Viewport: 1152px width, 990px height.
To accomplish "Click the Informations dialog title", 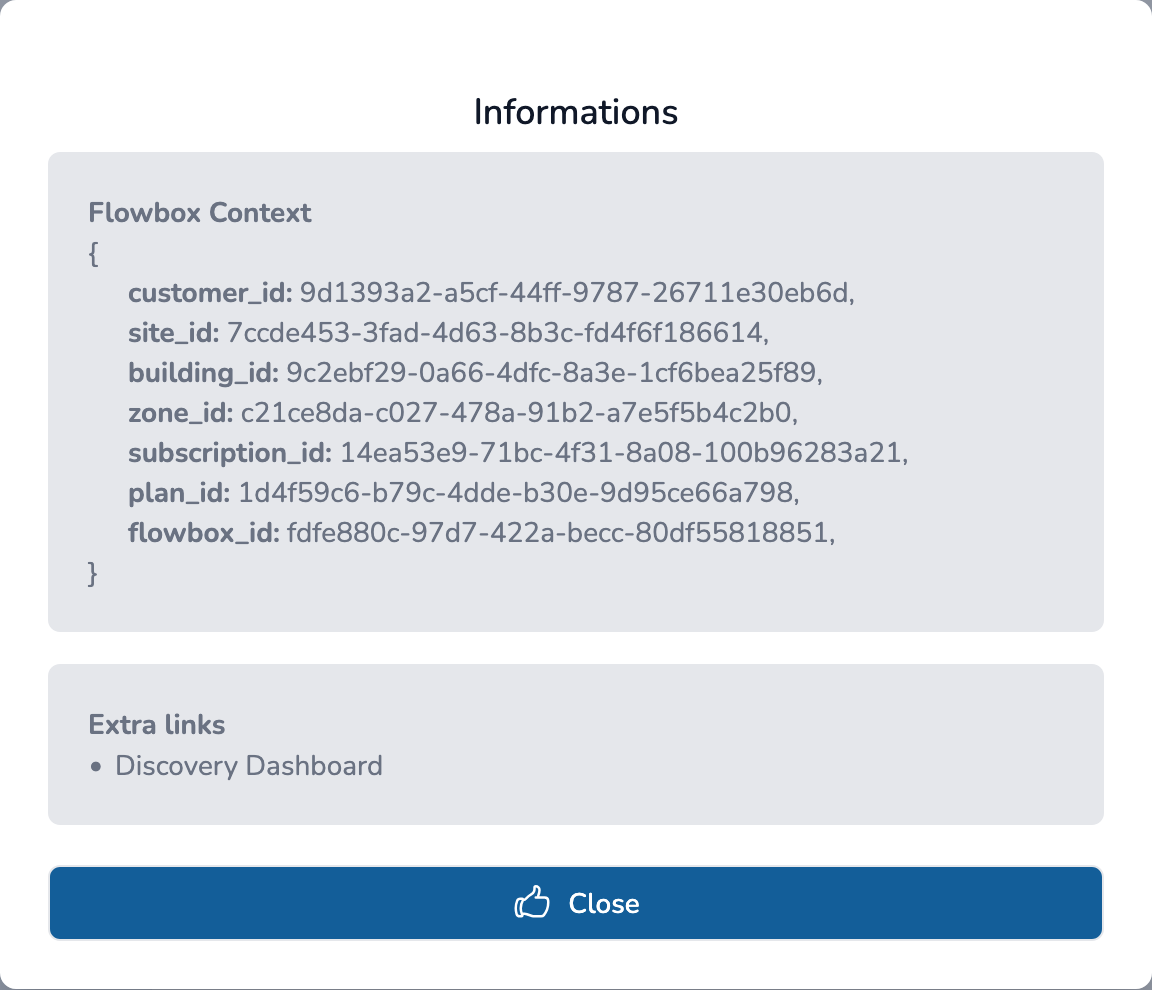I will 576,111.
